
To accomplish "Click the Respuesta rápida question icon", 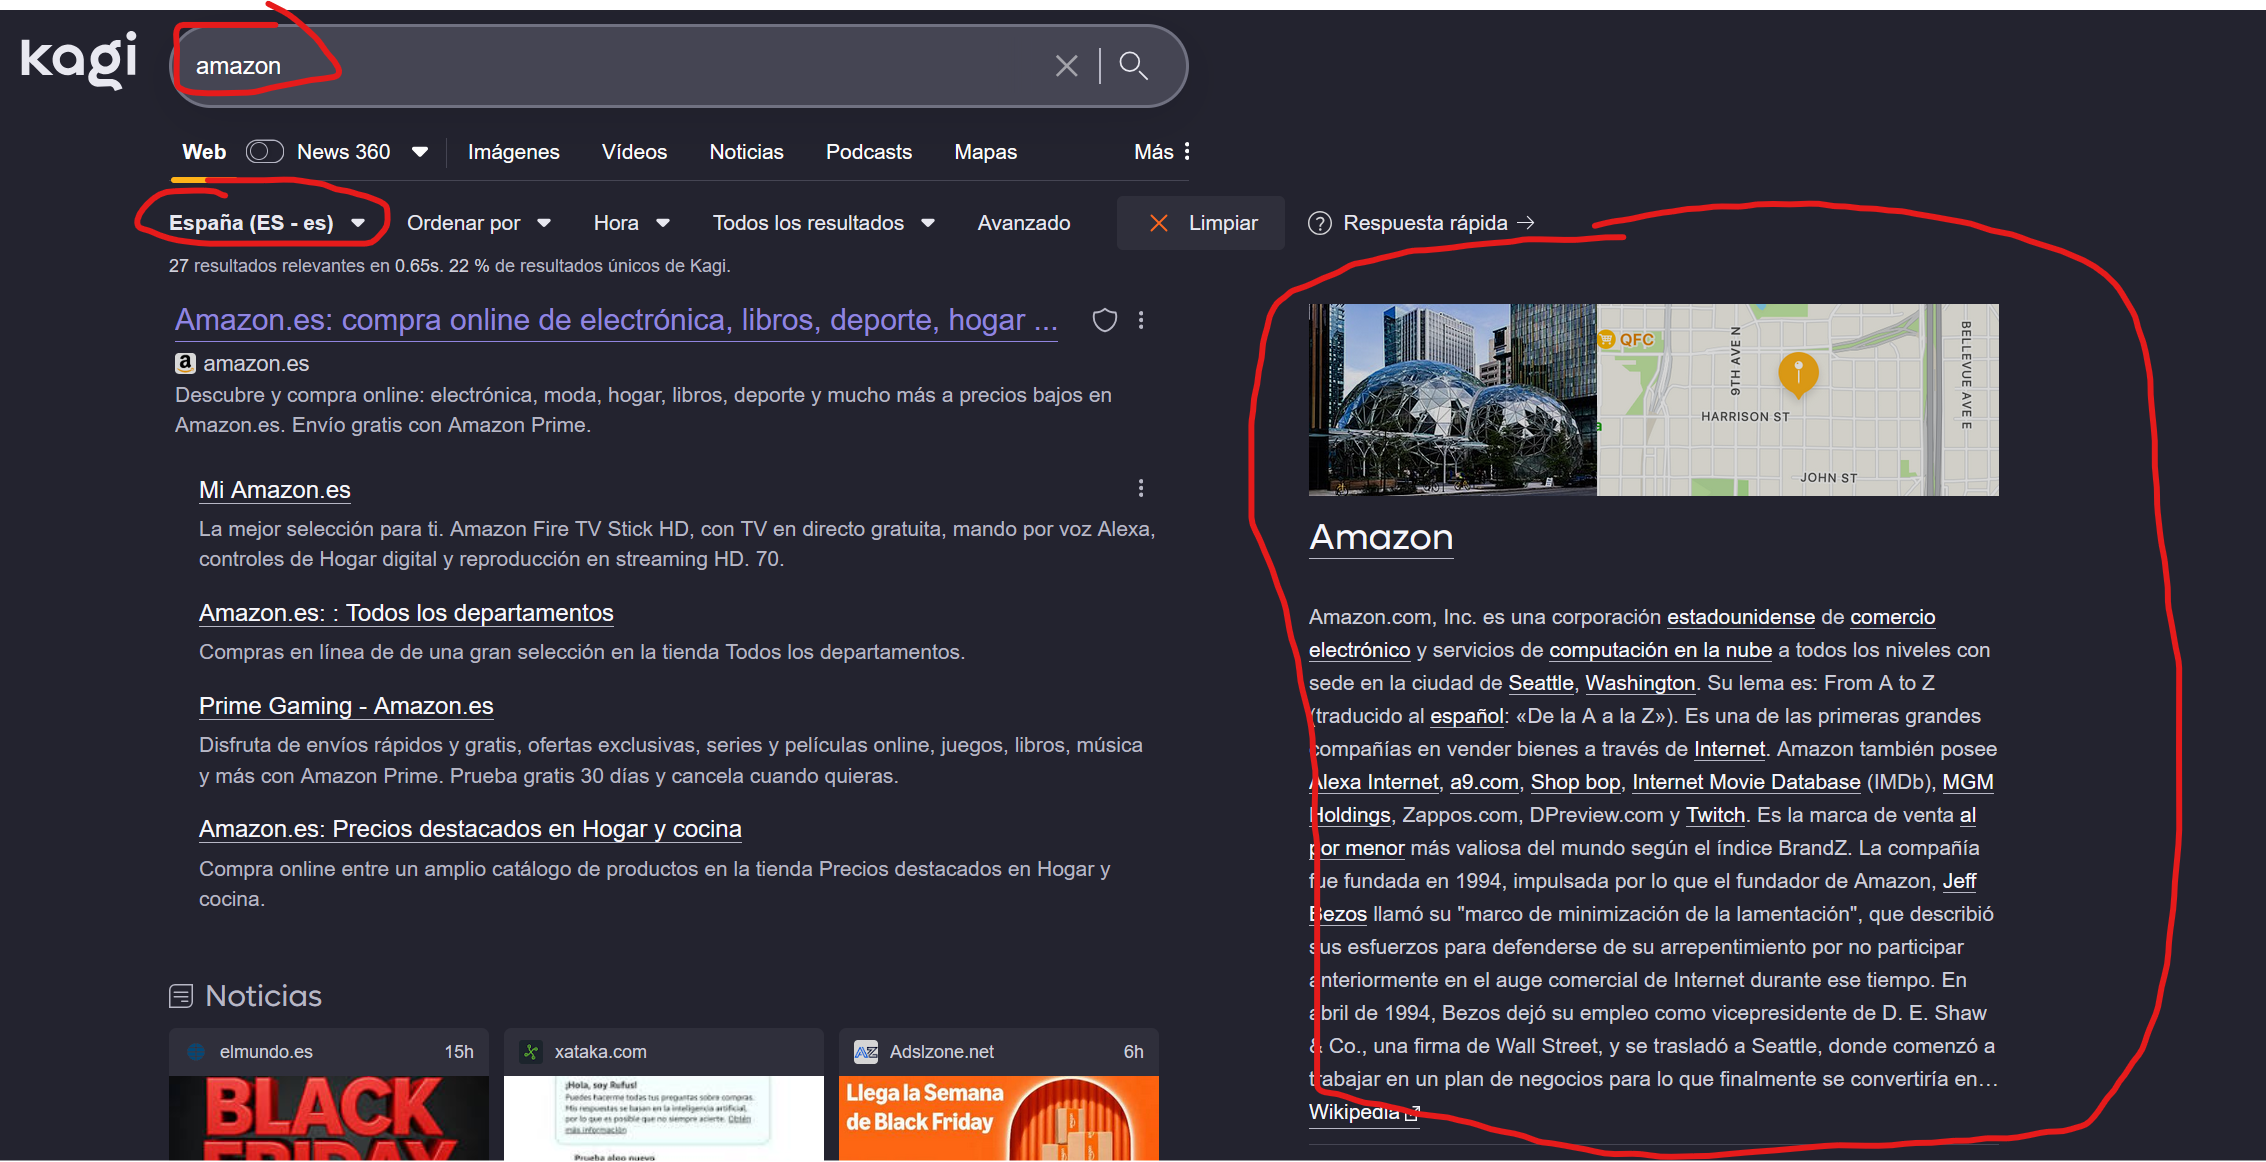I will tap(1320, 223).
